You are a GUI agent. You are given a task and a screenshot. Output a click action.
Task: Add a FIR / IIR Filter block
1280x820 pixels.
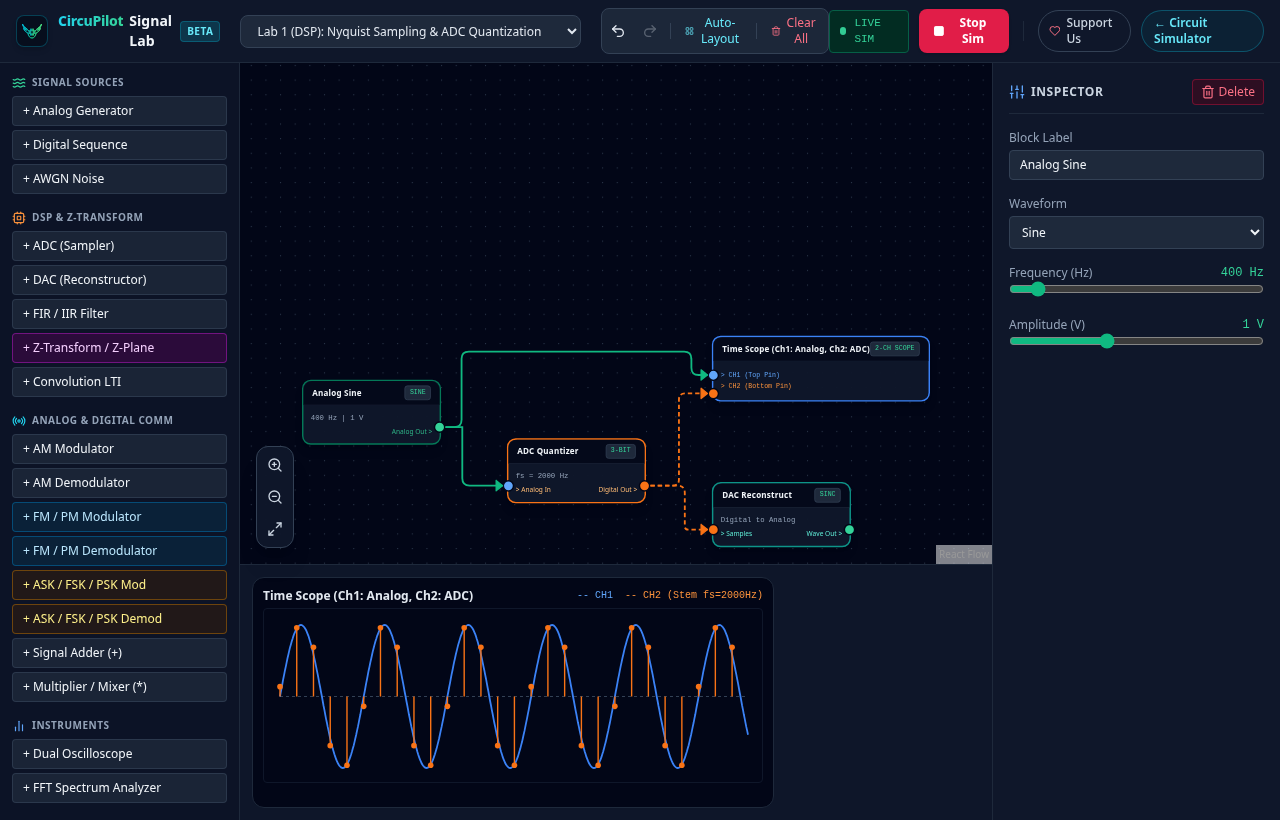[x=119, y=314]
